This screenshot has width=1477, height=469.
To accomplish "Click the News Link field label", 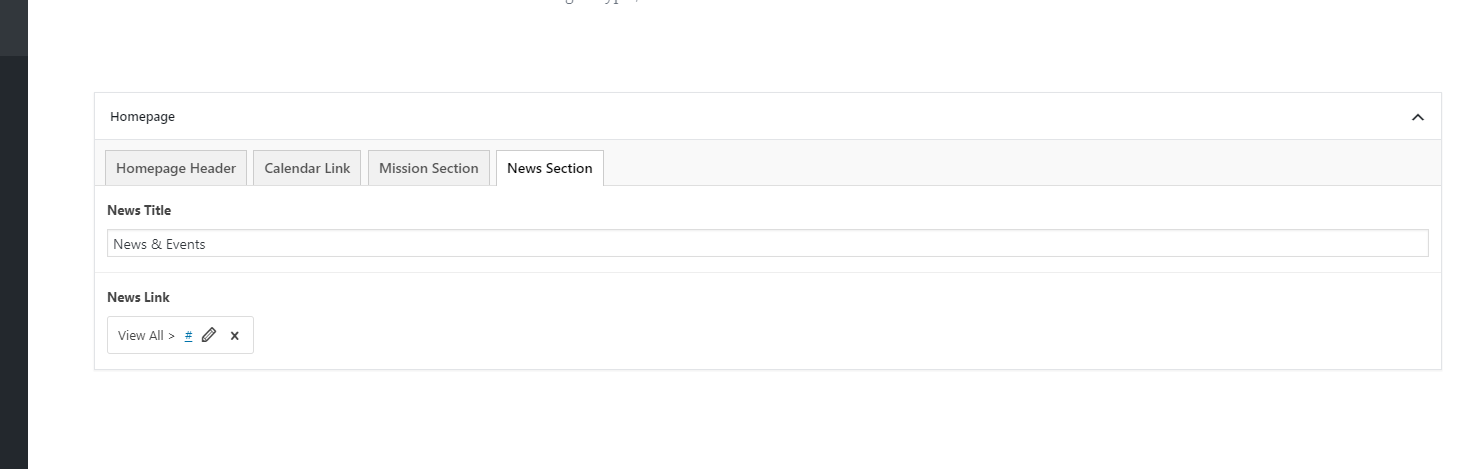I will pos(138,297).
